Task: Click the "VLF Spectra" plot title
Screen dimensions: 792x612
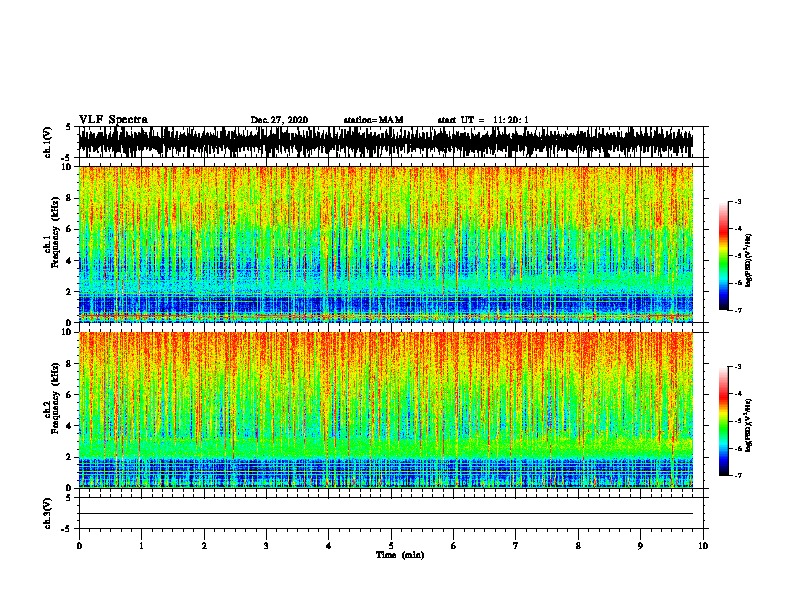Action: click(113, 120)
